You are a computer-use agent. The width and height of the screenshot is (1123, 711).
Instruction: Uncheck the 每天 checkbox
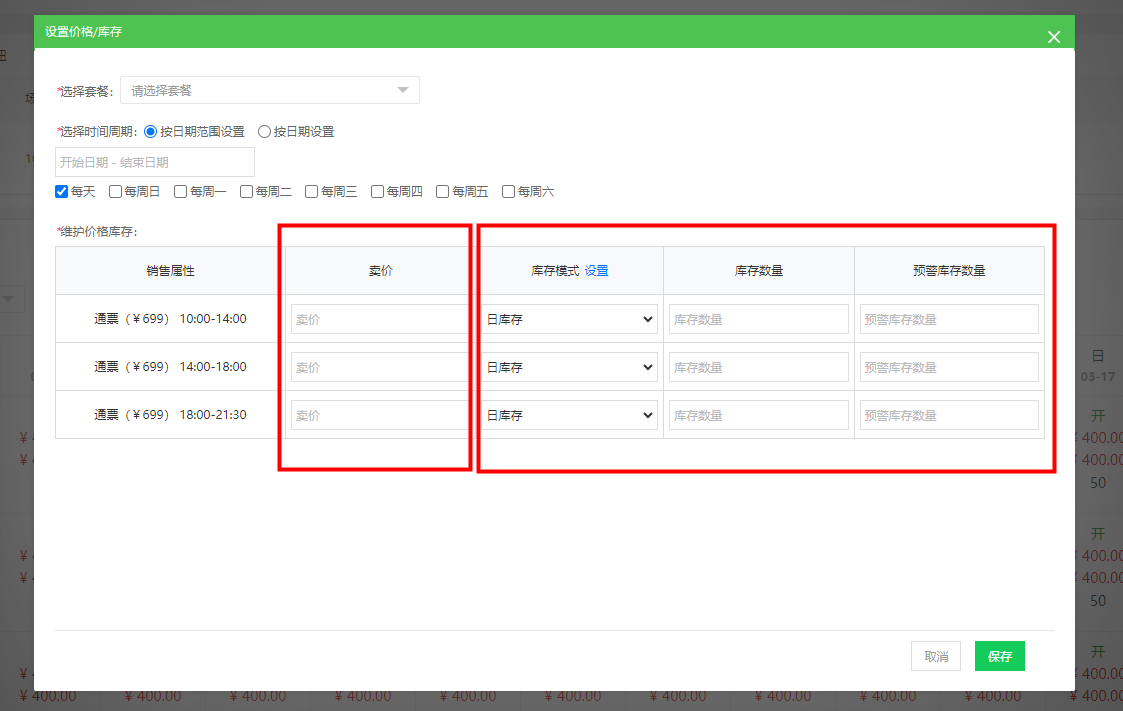62,191
